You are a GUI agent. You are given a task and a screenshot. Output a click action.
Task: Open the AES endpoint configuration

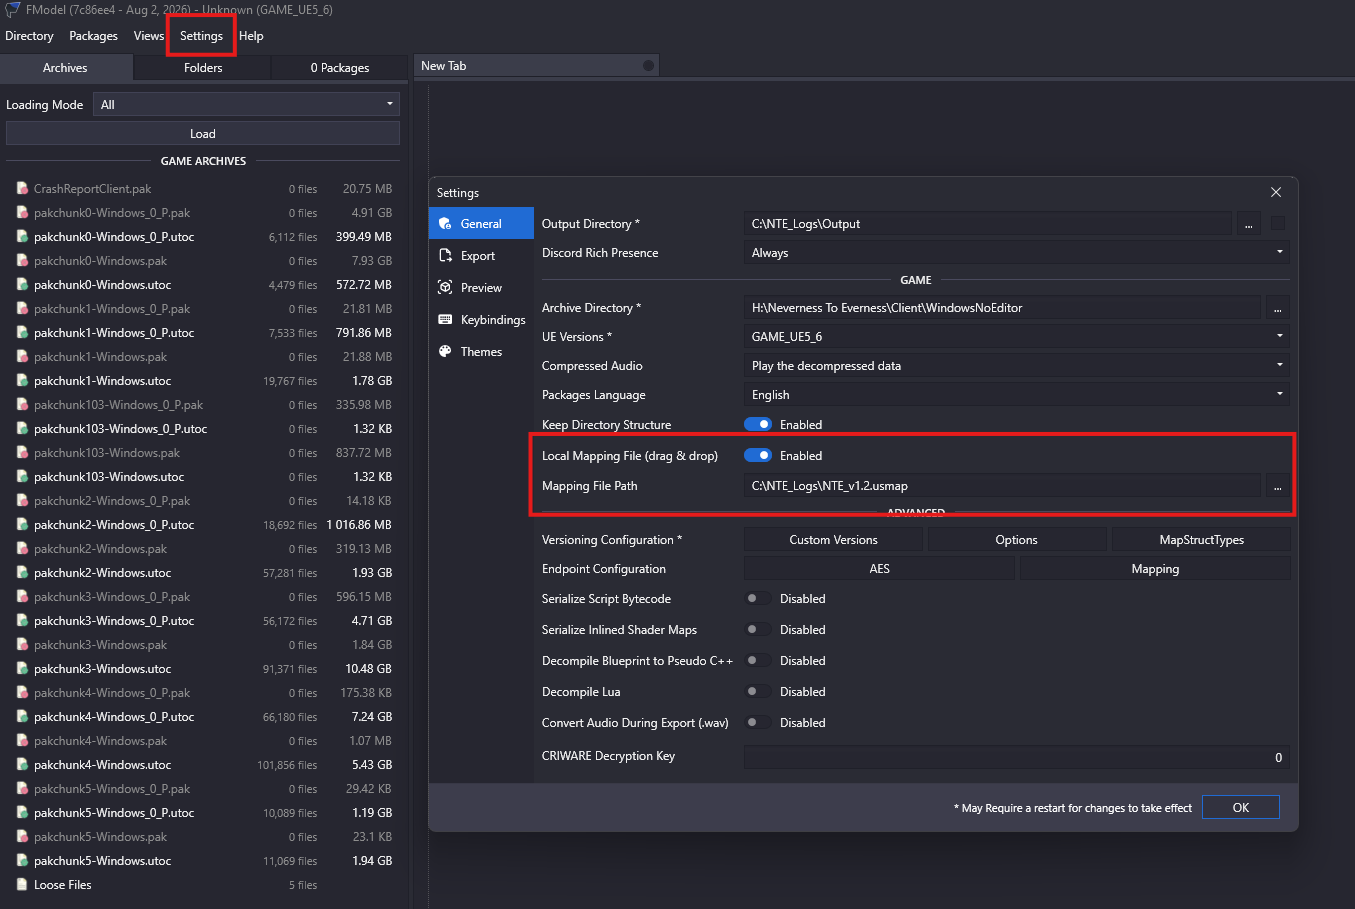879,569
